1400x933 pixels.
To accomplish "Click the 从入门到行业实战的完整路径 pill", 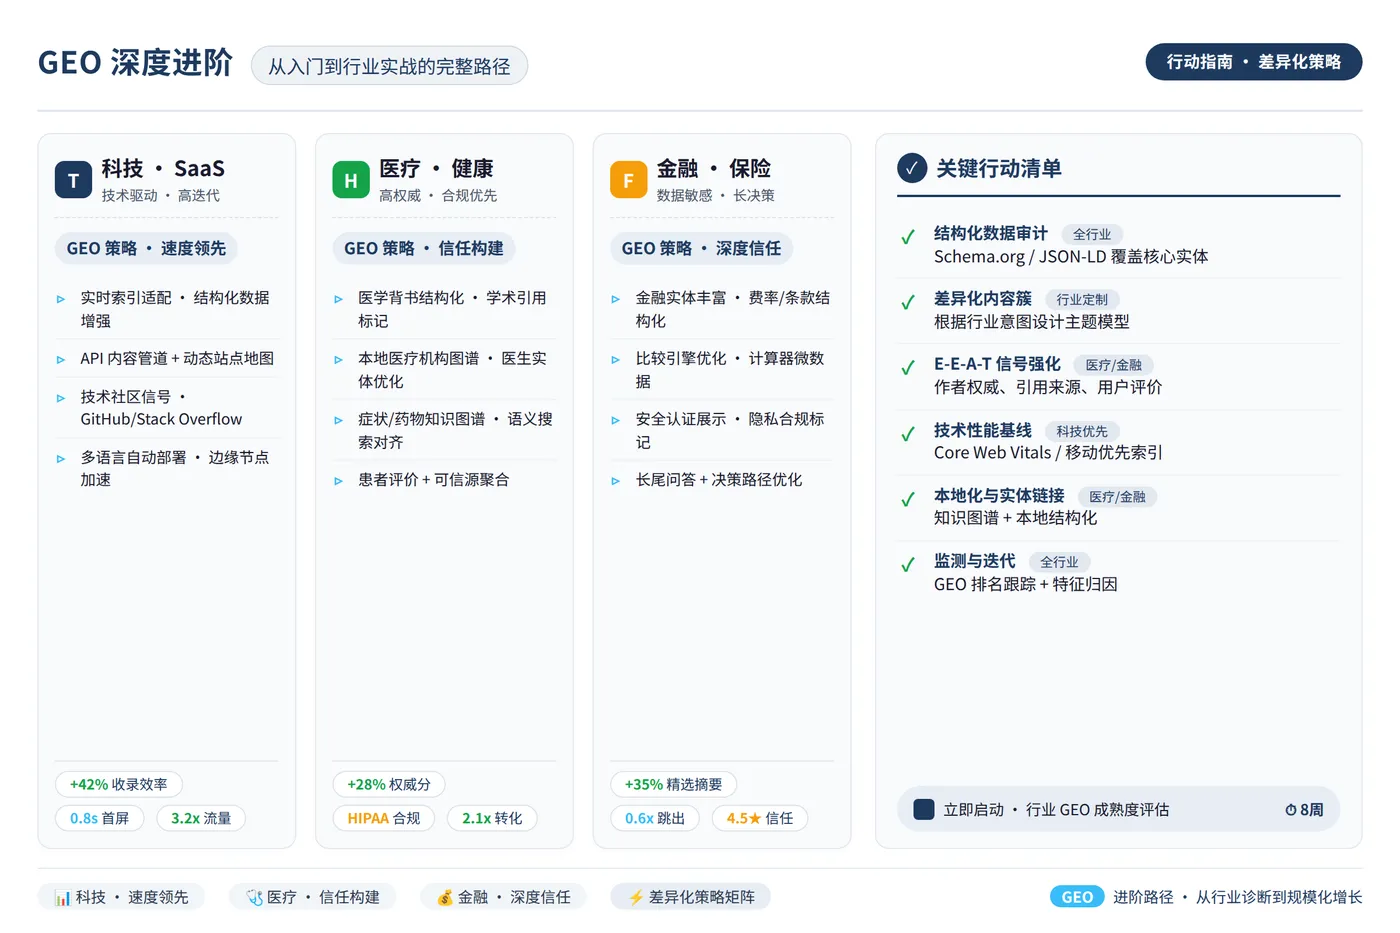I will [x=389, y=66].
